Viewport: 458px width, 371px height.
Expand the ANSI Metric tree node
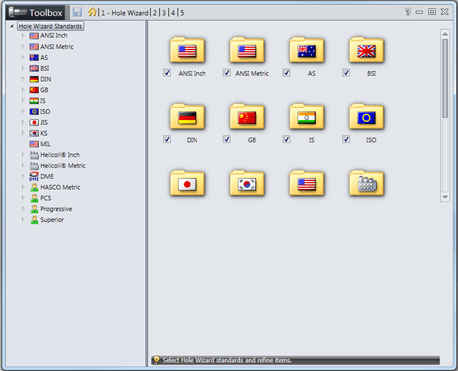coord(23,46)
